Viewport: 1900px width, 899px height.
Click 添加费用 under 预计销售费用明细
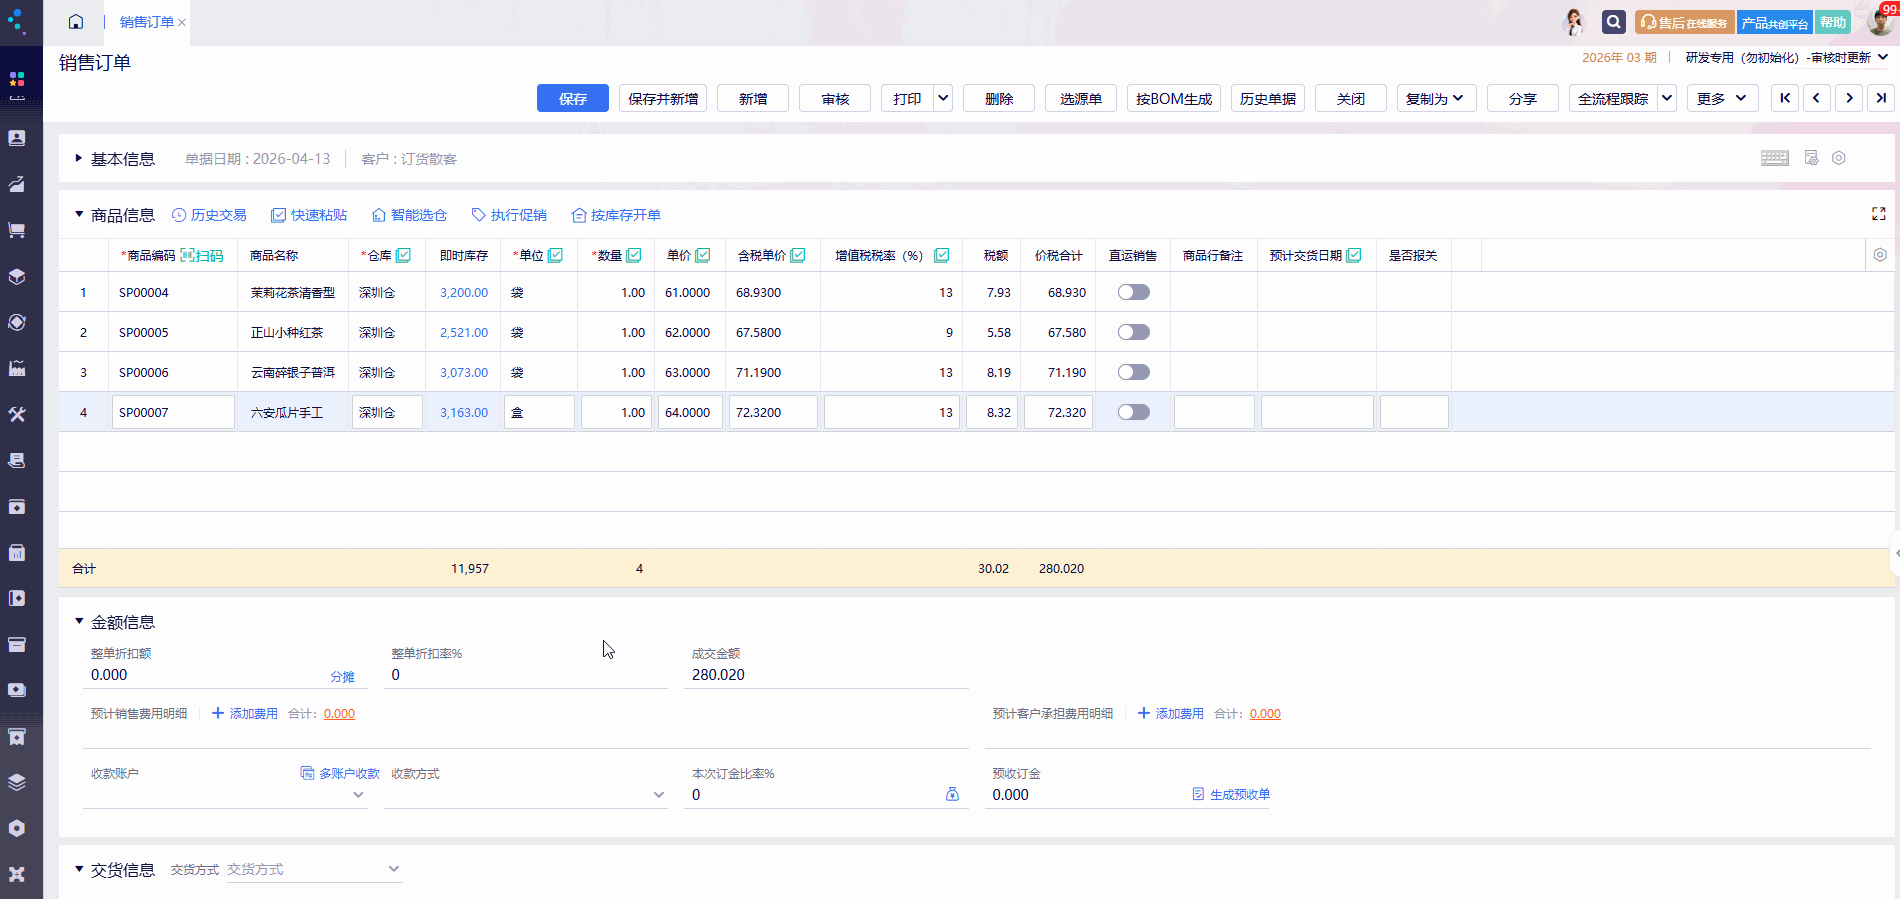[245, 713]
